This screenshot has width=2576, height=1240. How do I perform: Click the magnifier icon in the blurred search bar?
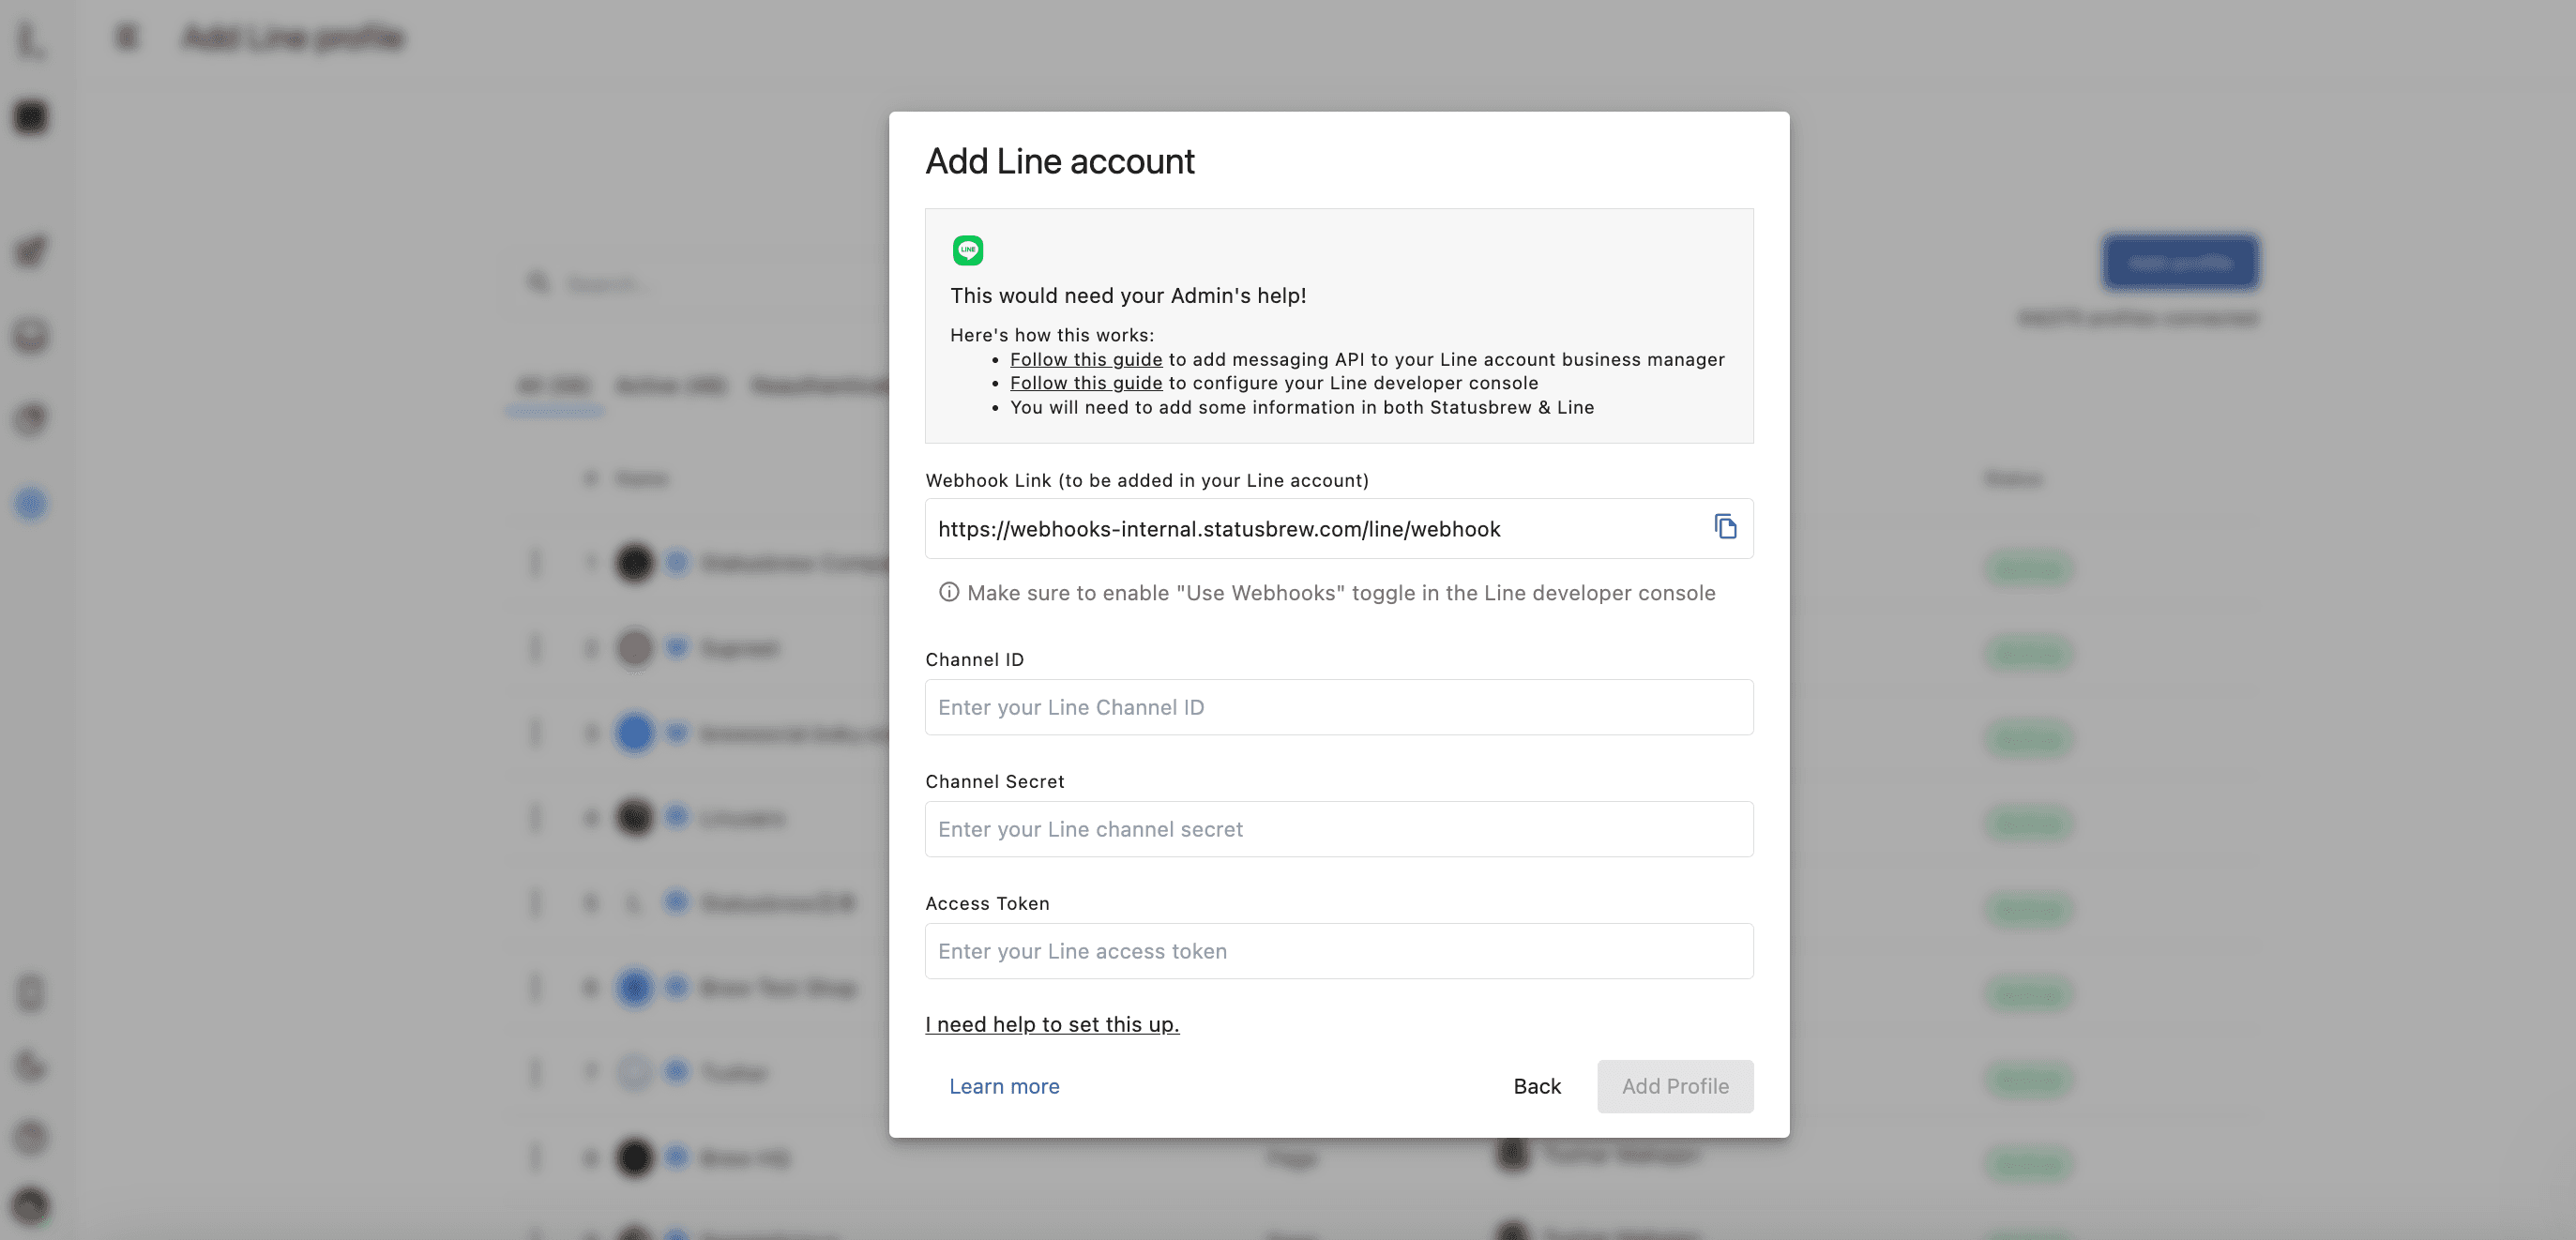click(539, 283)
